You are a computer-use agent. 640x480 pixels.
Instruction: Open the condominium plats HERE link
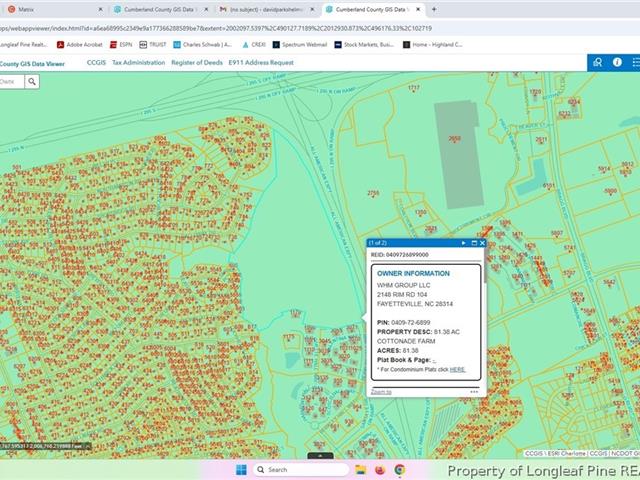(x=457, y=369)
